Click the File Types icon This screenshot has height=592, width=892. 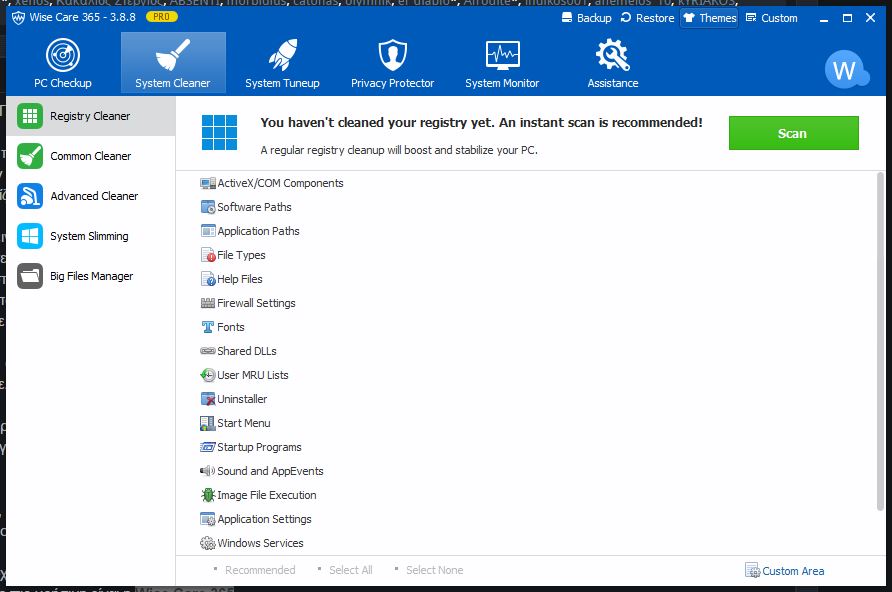(208, 255)
